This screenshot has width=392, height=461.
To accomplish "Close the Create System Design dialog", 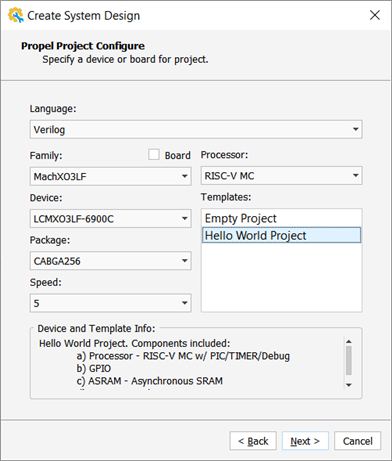I will (x=375, y=15).
